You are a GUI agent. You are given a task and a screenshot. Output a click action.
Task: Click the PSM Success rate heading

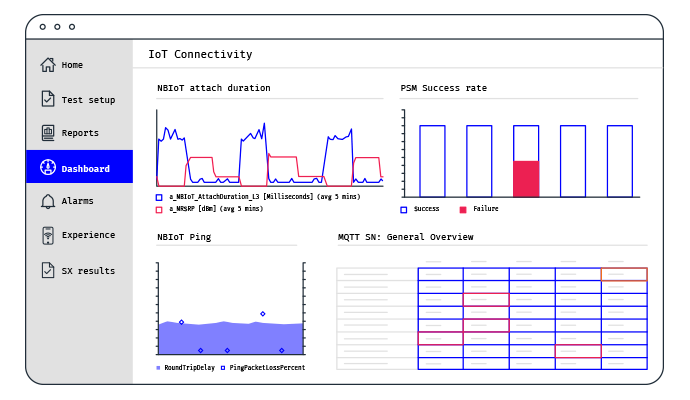click(444, 88)
